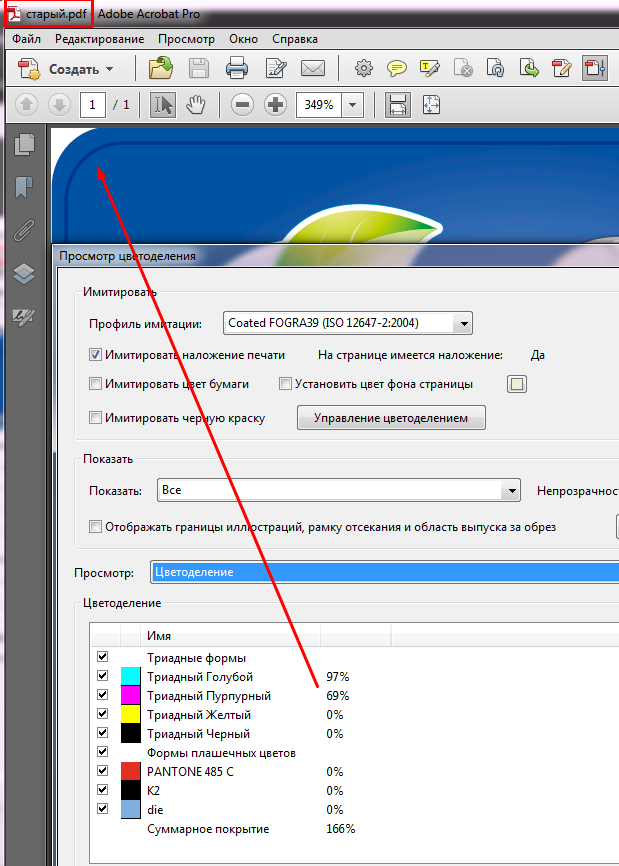Expand the Создать dropdown arrow
This screenshot has height=866, width=619.
pyautogui.click(x=109, y=69)
